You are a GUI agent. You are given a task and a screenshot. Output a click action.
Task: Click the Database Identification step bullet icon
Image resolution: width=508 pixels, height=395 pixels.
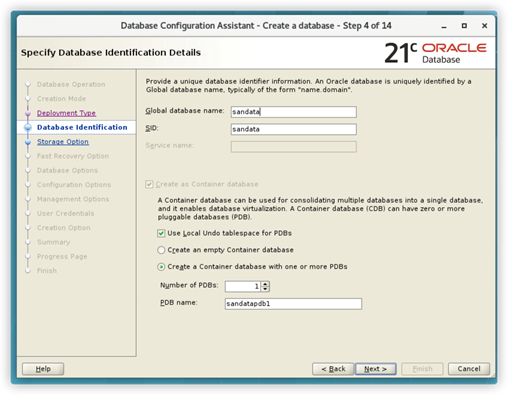click(28, 127)
